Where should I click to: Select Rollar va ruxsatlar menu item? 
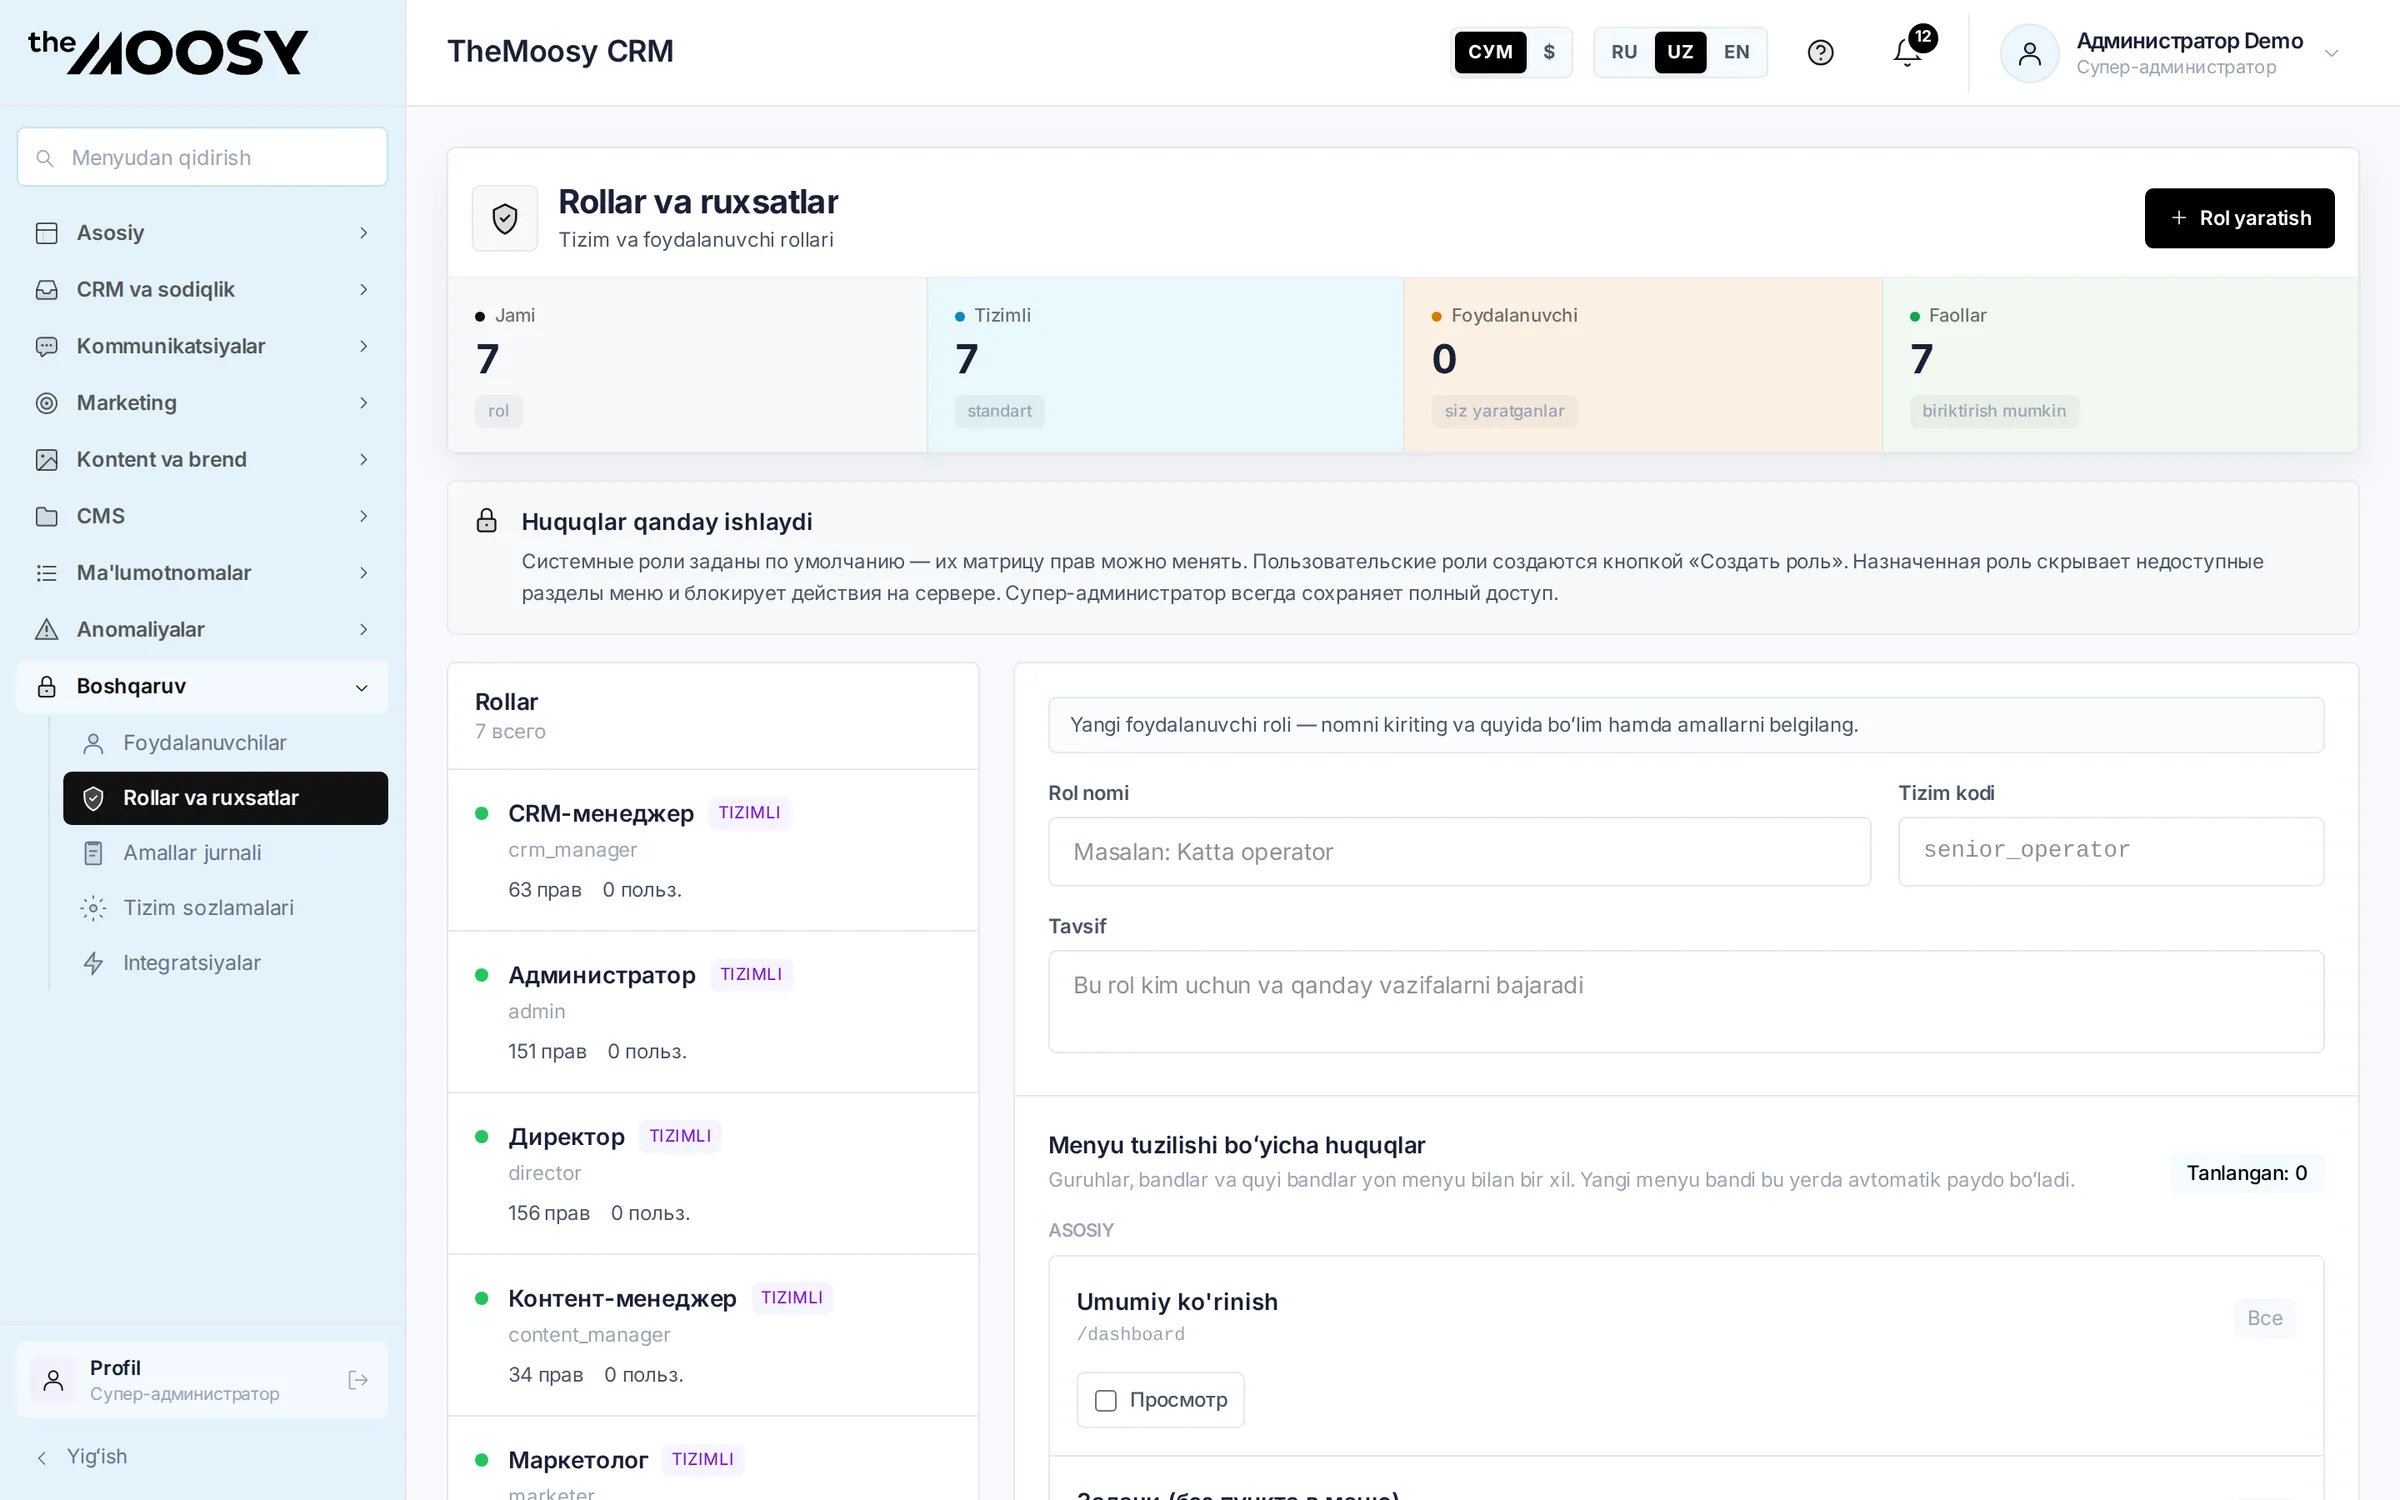click(x=226, y=798)
